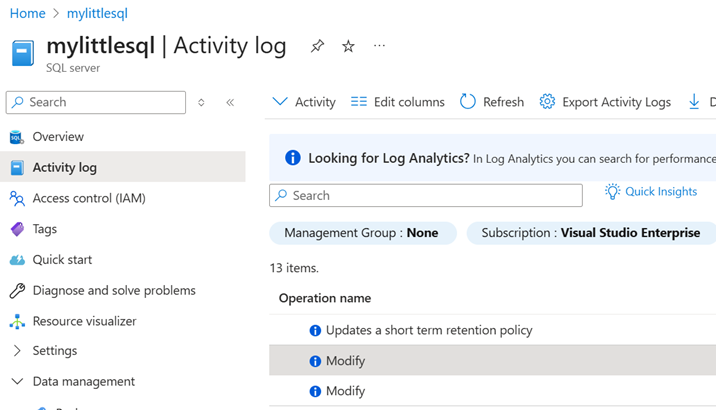Focus the activity log Search field
The image size is (716, 410).
[x=426, y=195]
